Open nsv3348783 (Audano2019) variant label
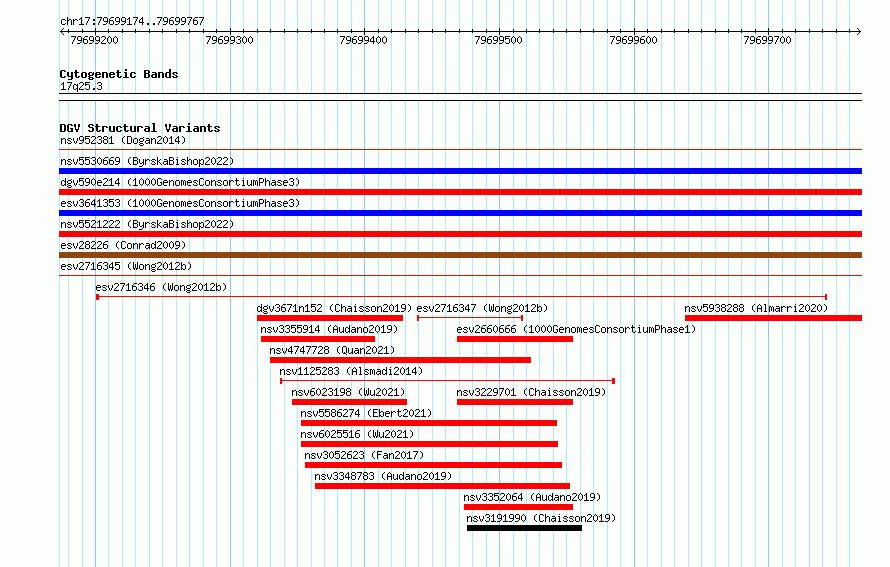 pos(383,476)
